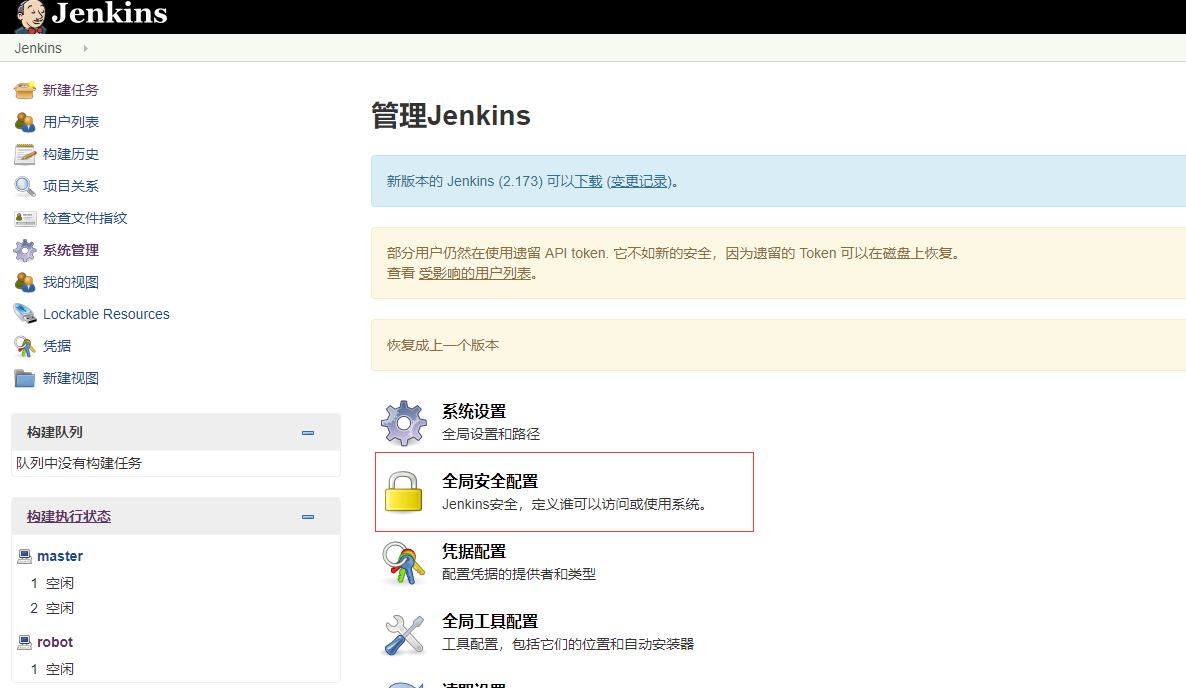Click the 检查文件指纹 fingerprint icon
The image size is (1186, 688).
click(x=24, y=218)
